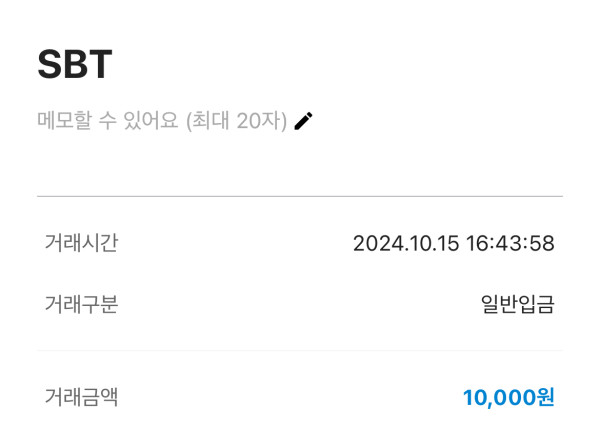Click the (최대 20자) character limit hint
This screenshot has width=600, height=429.
point(236,121)
